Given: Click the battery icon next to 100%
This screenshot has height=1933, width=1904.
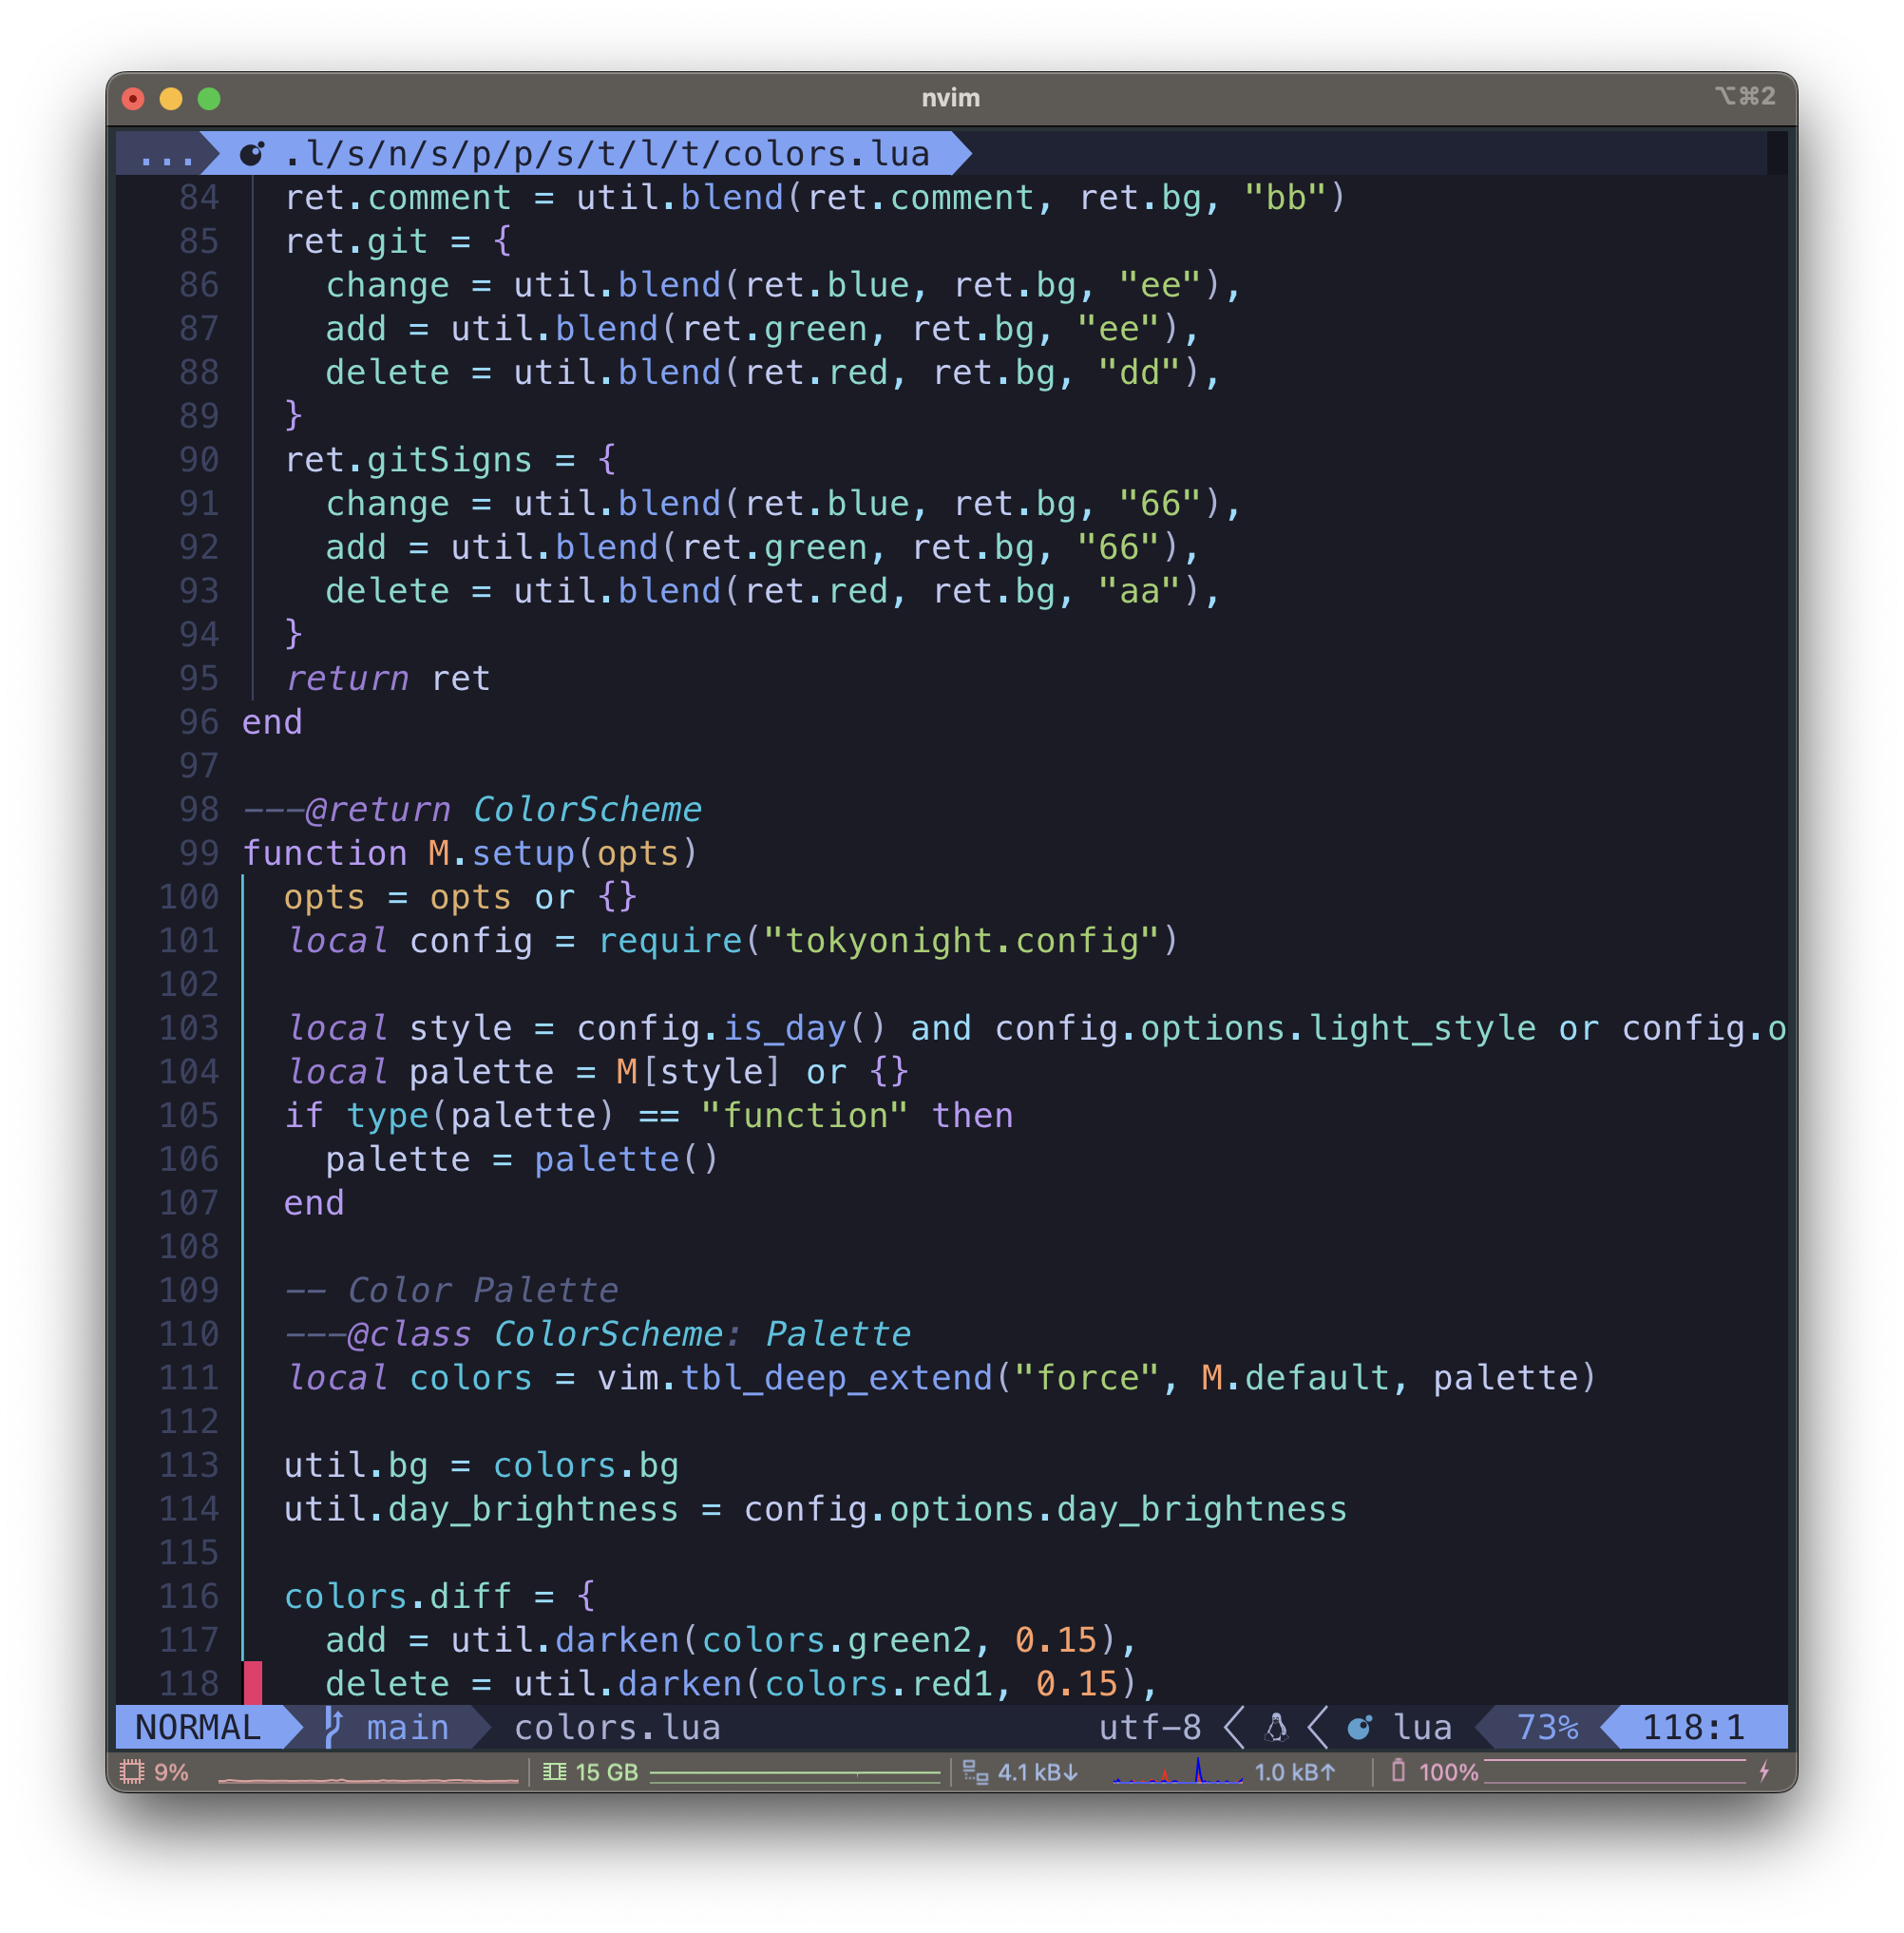Looking at the screenshot, I should point(1398,1771).
